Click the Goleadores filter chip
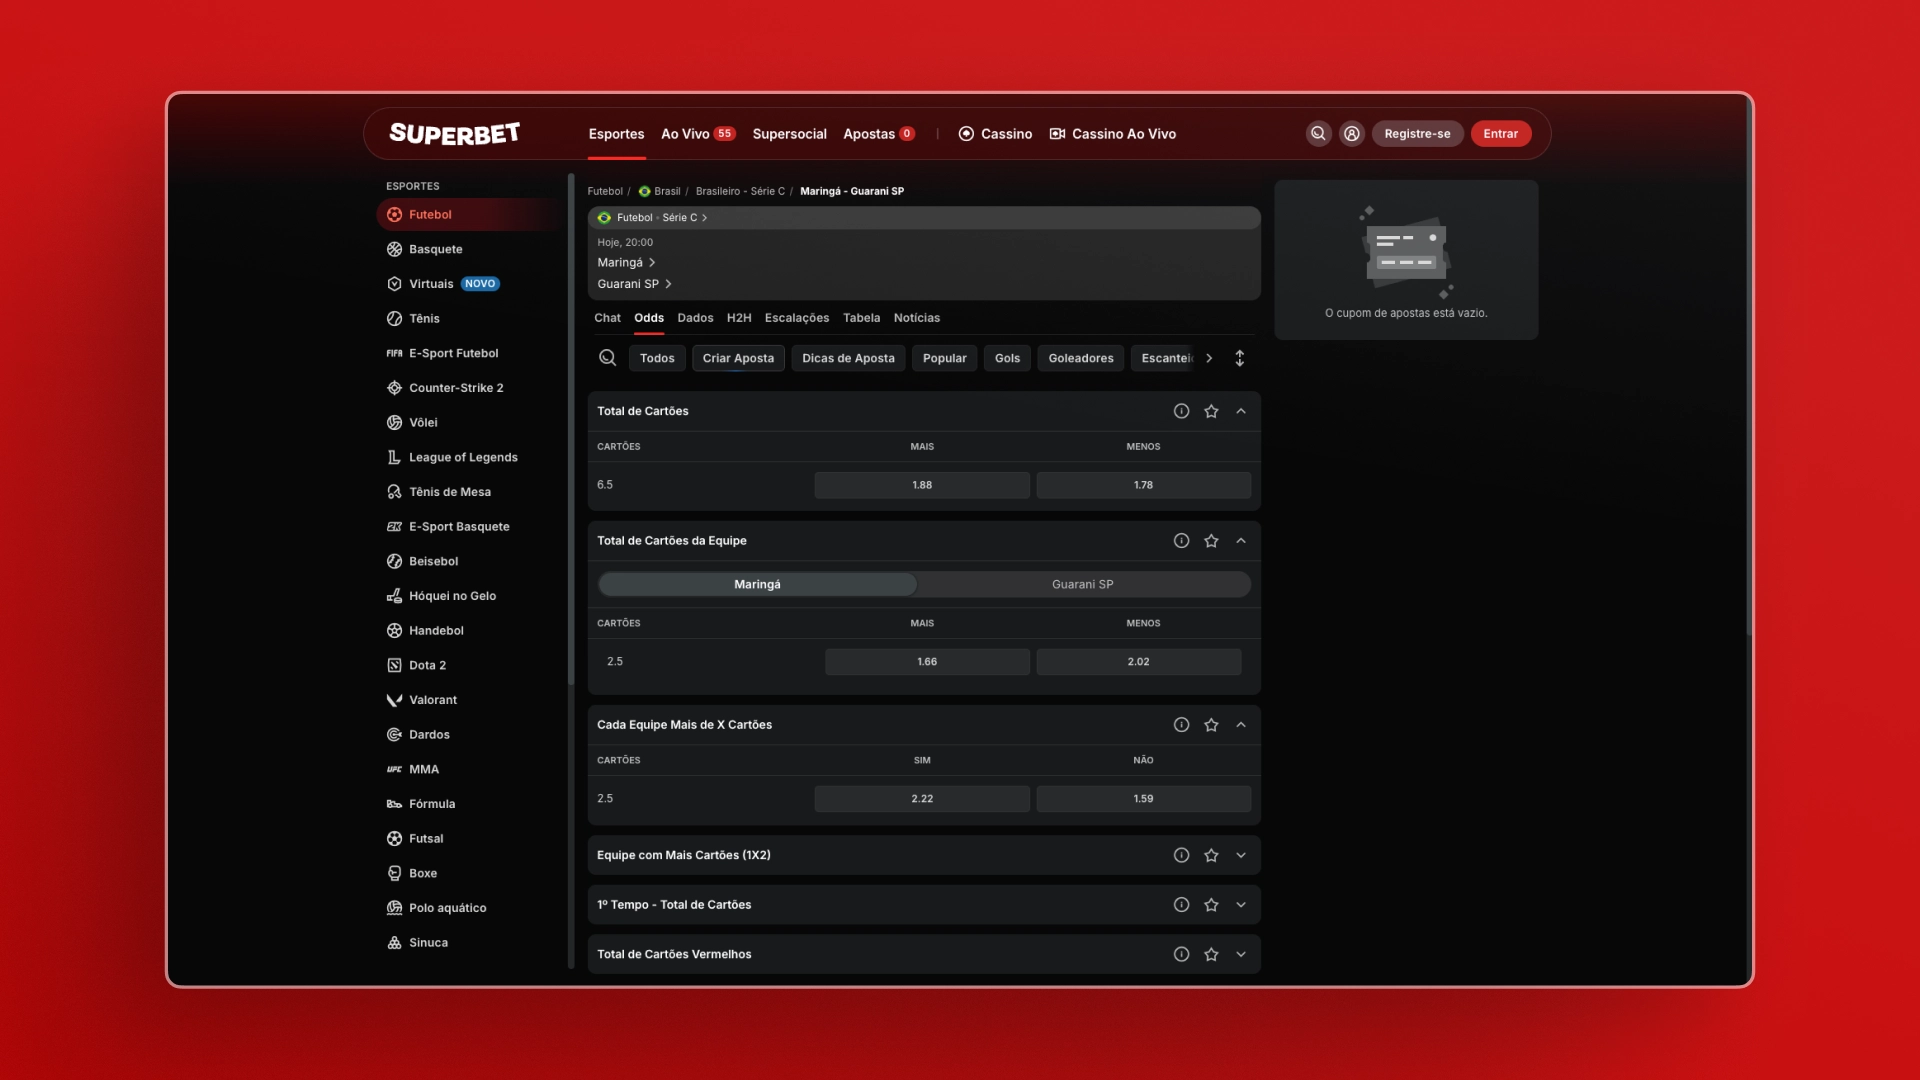This screenshot has height=1080, width=1920. pyautogui.click(x=1081, y=358)
